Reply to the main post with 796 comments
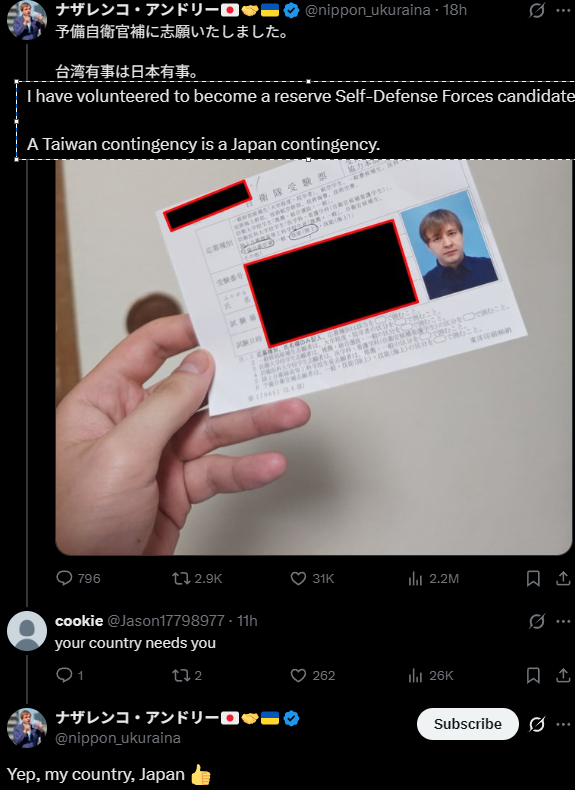575x790 pixels. (x=78, y=578)
